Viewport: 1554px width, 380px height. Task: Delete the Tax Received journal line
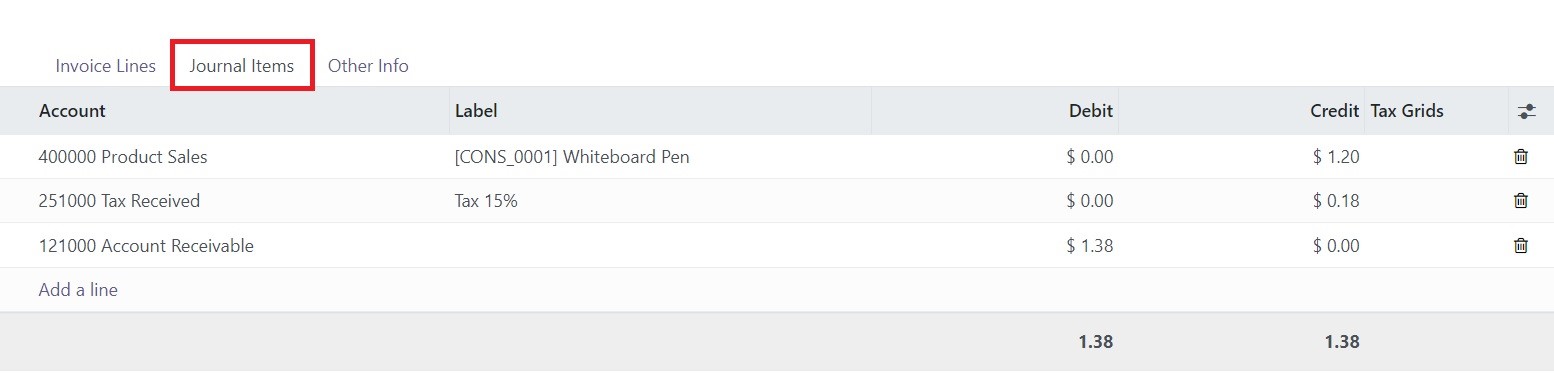1520,201
